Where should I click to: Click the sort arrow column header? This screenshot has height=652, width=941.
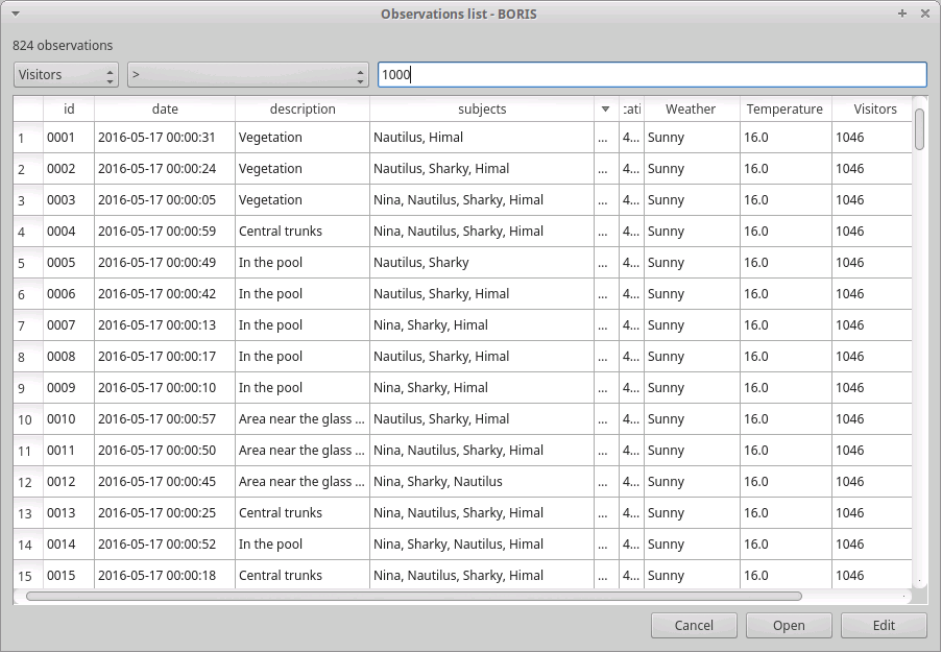point(606,109)
